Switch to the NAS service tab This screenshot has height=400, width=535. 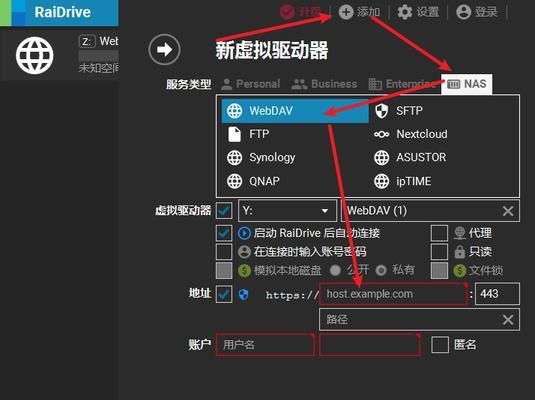point(466,84)
